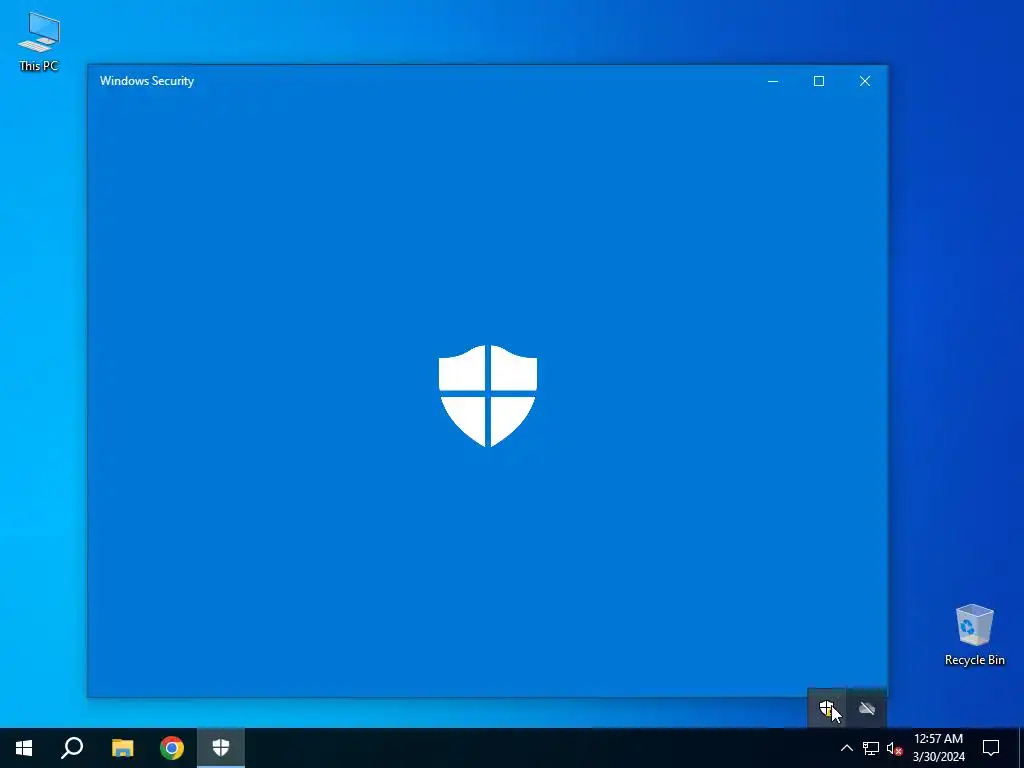Open the Windows Start menu
Viewport: 1024px width, 768px height.
pyautogui.click(x=24, y=748)
